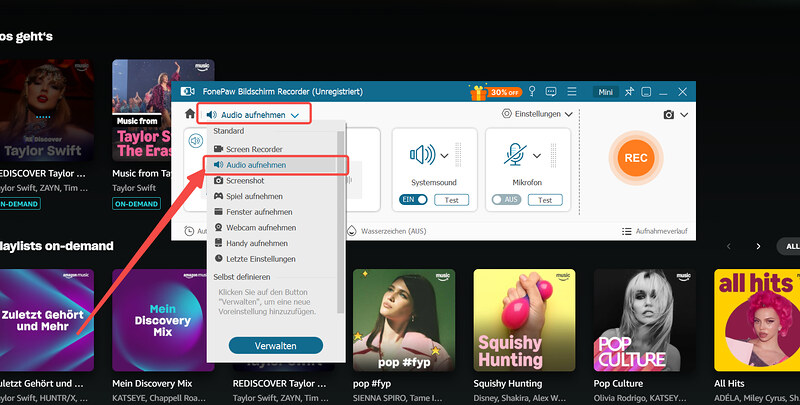Go to previous playlists with the left arrow

(729, 246)
